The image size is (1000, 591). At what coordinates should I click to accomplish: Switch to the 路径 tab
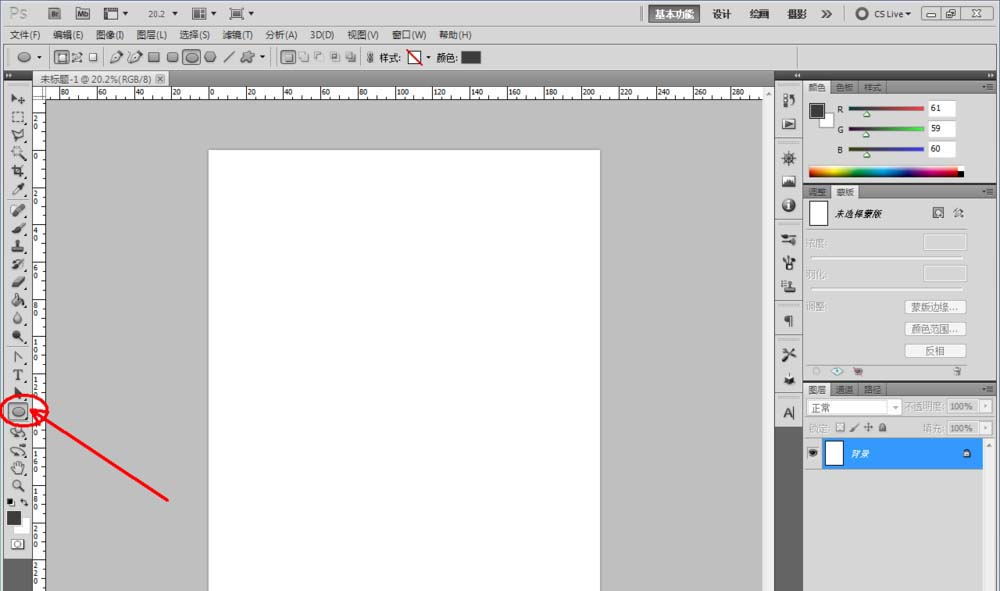point(872,389)
